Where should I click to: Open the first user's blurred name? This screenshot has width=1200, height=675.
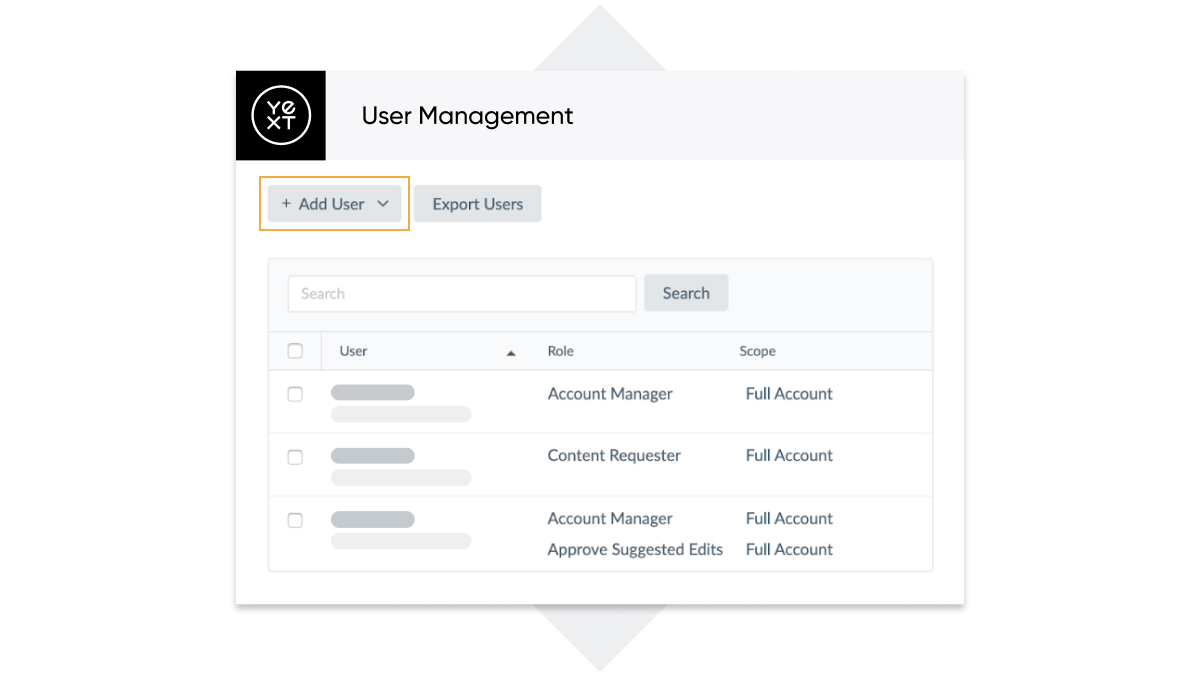click(373, 393)
